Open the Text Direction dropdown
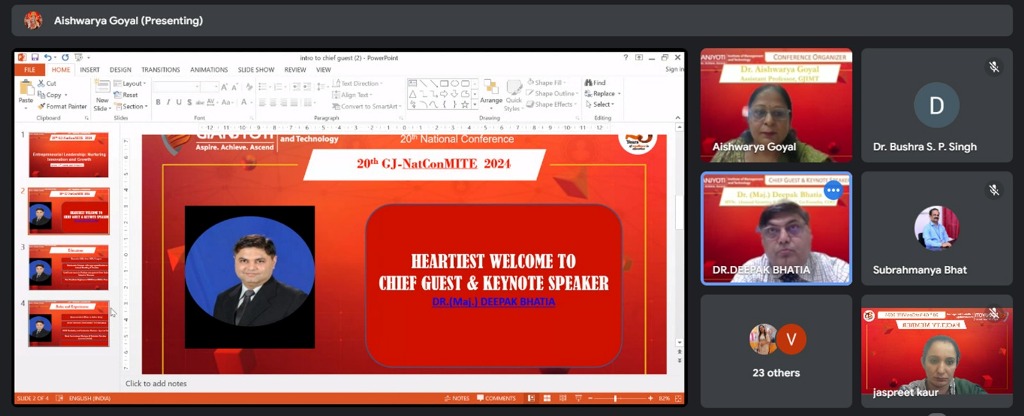 pyautogui.click(x=357, y=84)
